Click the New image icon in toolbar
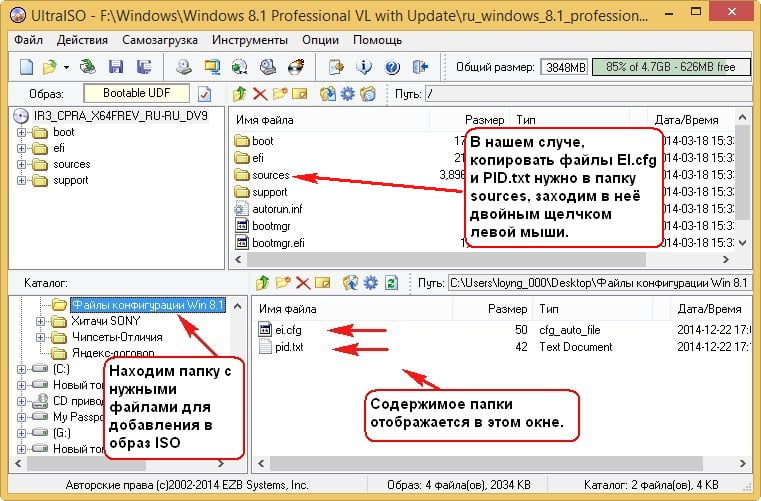 tap(28, 67)
